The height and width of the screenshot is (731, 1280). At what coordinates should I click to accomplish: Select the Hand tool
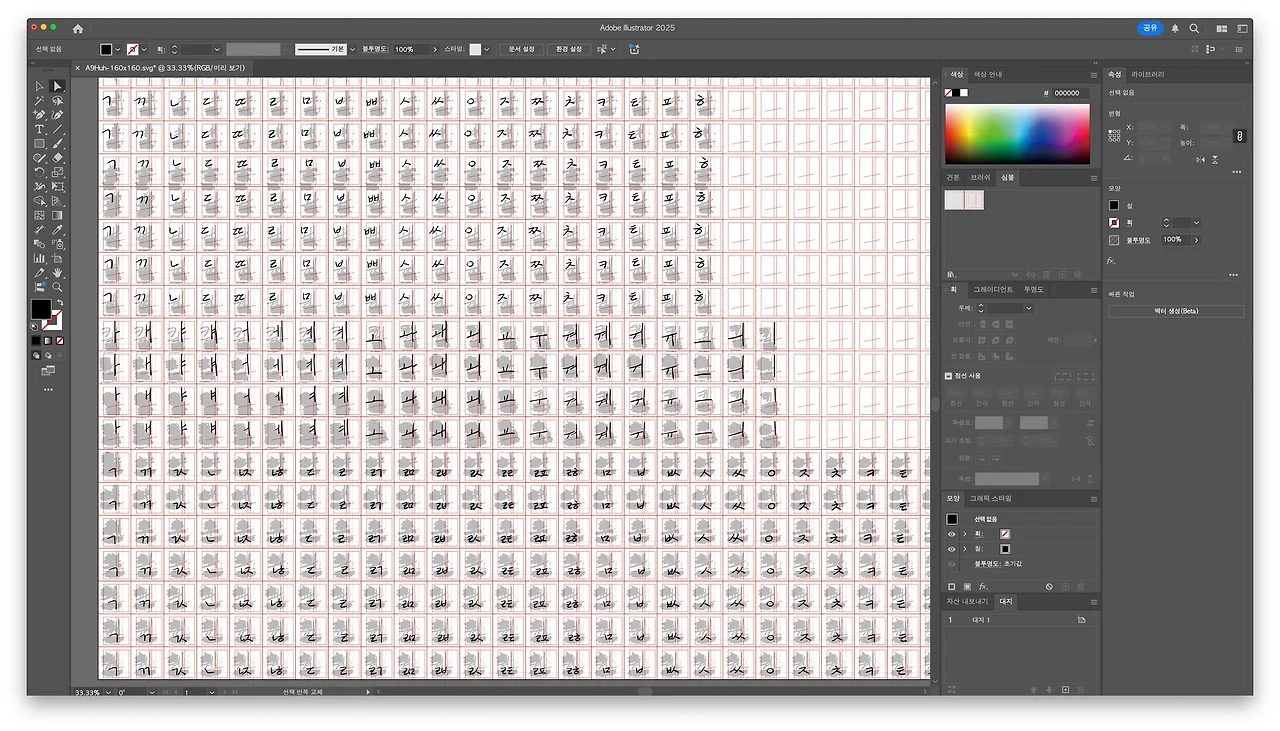(58, 273)
